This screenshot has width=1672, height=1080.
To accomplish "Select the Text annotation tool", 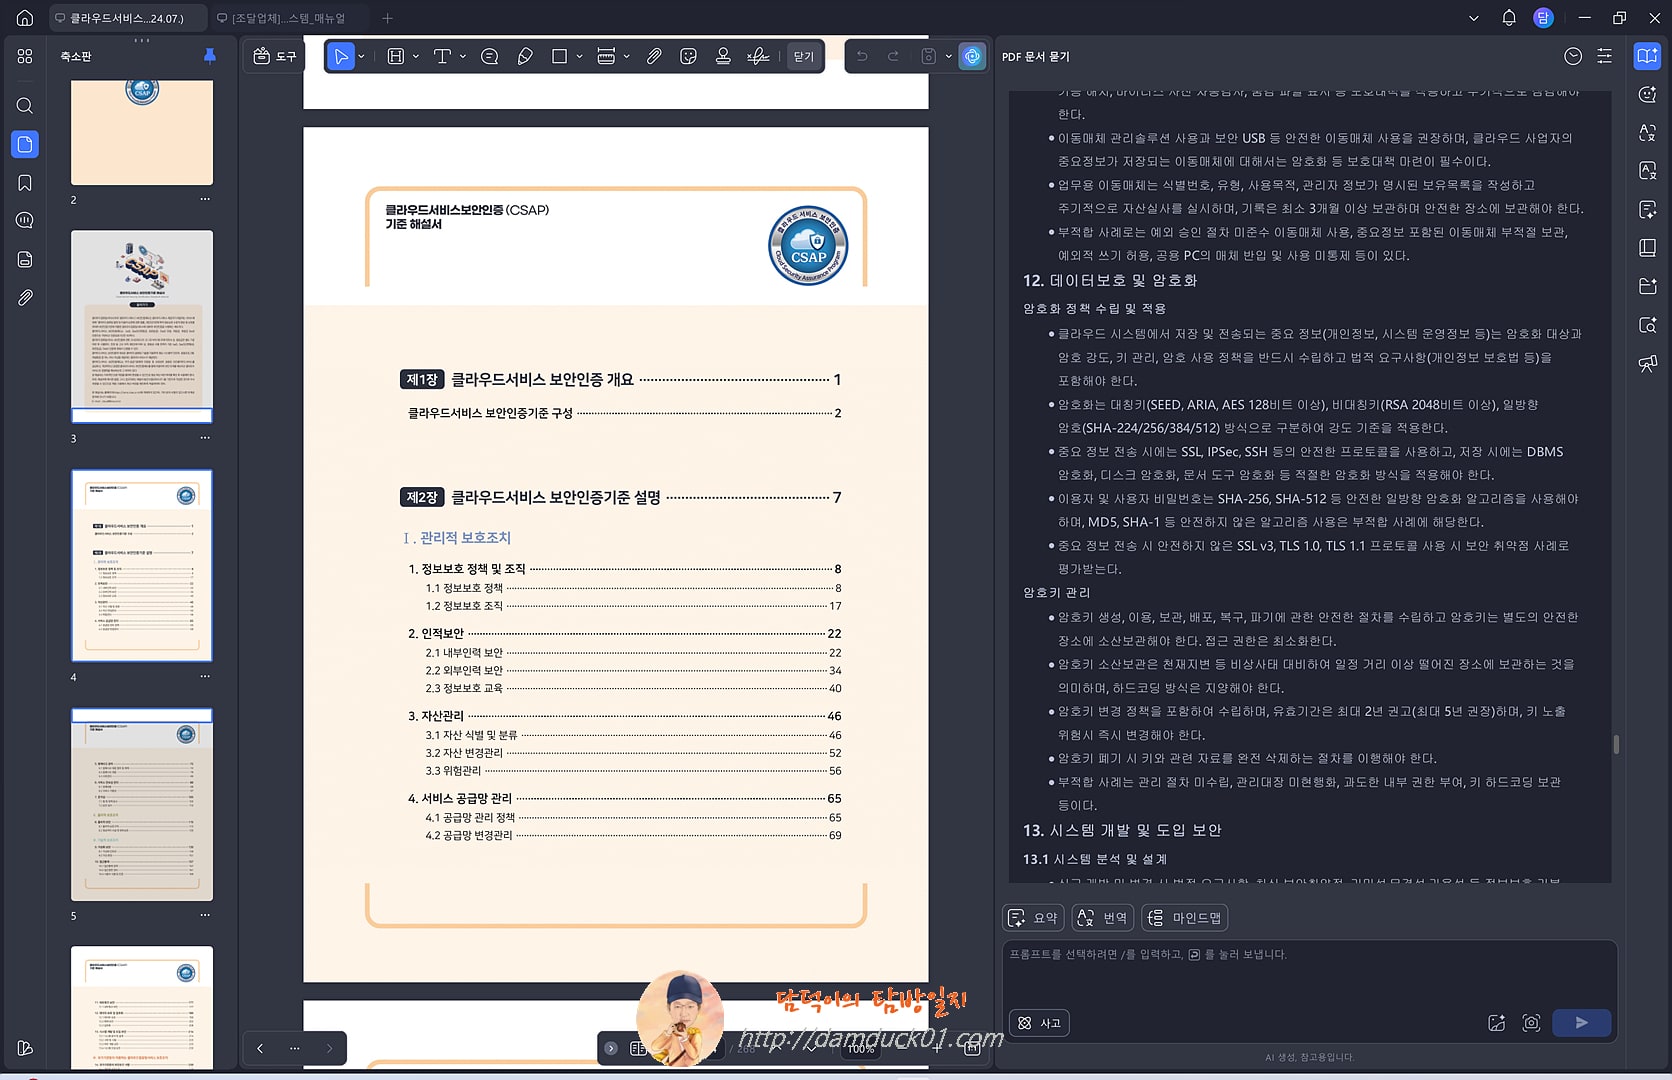I will [x=441, y=56].
